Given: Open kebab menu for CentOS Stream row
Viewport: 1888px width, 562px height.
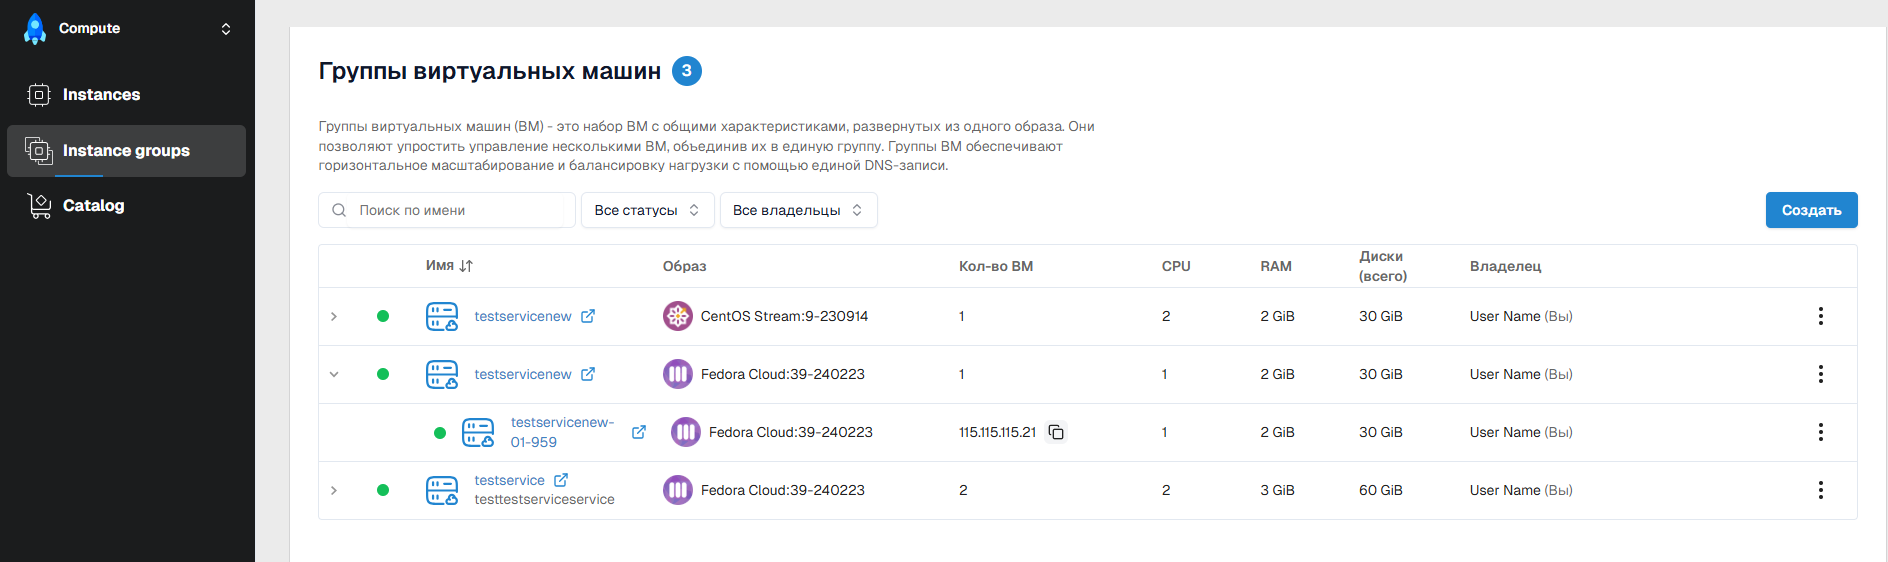Looking at the screenshot, I should (1820, 316).
